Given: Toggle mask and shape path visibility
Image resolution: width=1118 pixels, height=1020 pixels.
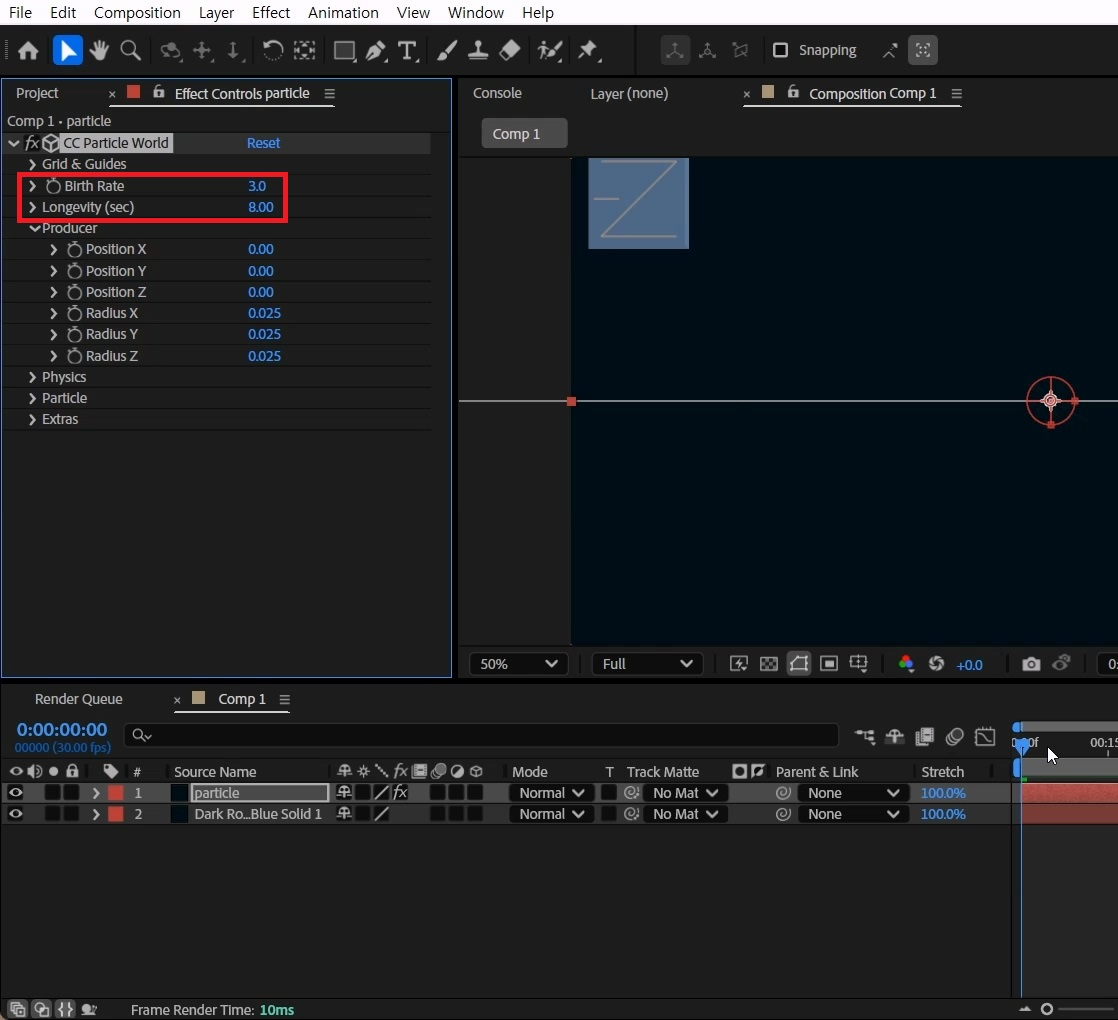Looking at the screenshot, I should pos(799,664).
